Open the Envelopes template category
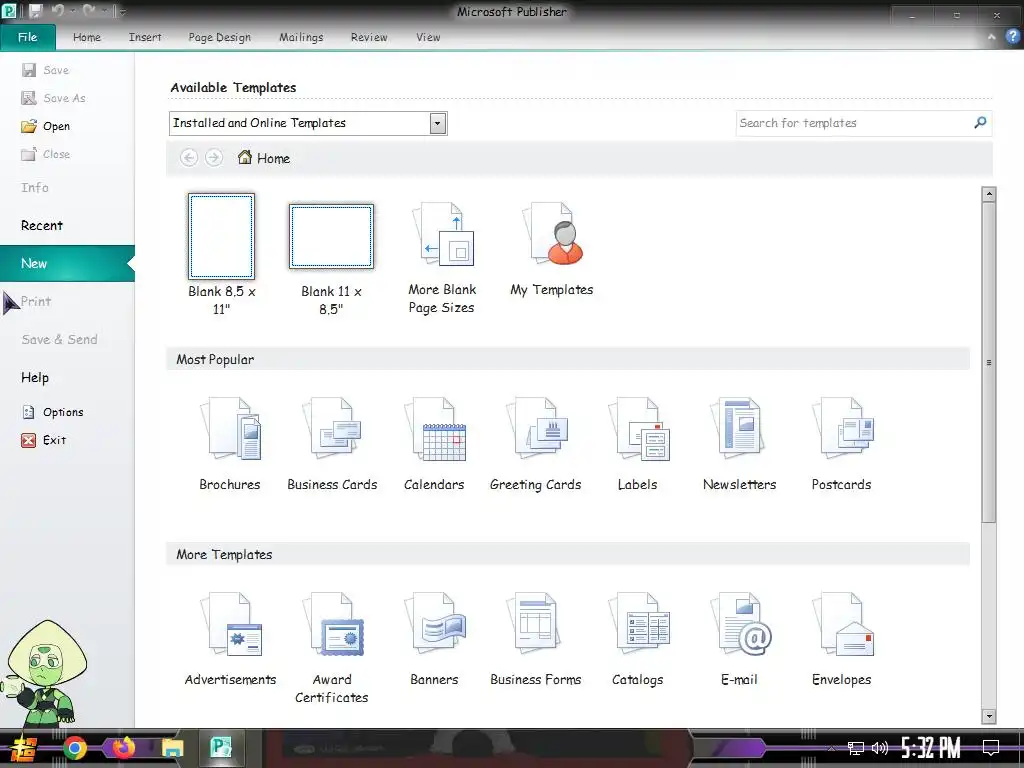This screenshot has width=1024, height=768. click(x=841, y=639)
